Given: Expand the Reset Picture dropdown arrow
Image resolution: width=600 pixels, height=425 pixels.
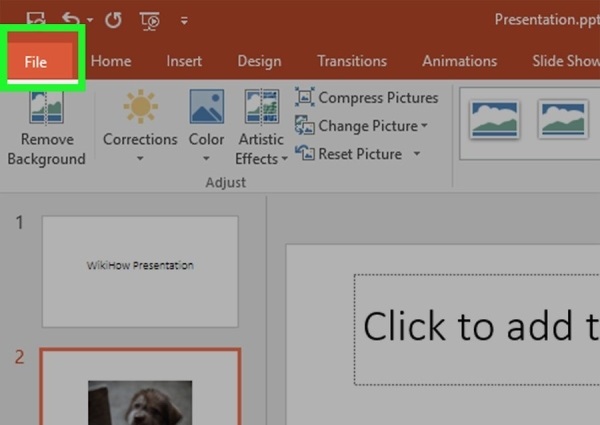Looking at the screenshot, I should click(416, 154).
